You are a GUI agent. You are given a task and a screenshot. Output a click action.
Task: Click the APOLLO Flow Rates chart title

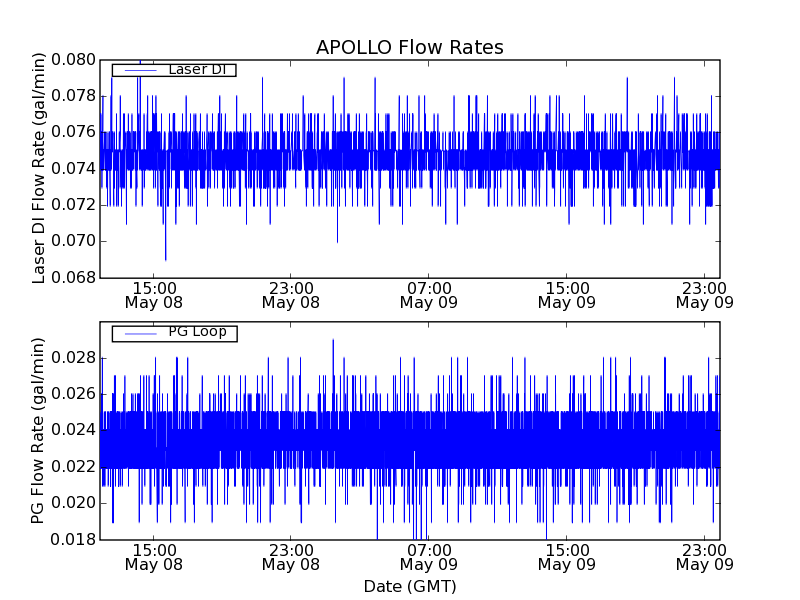click(x=409, y=47)
